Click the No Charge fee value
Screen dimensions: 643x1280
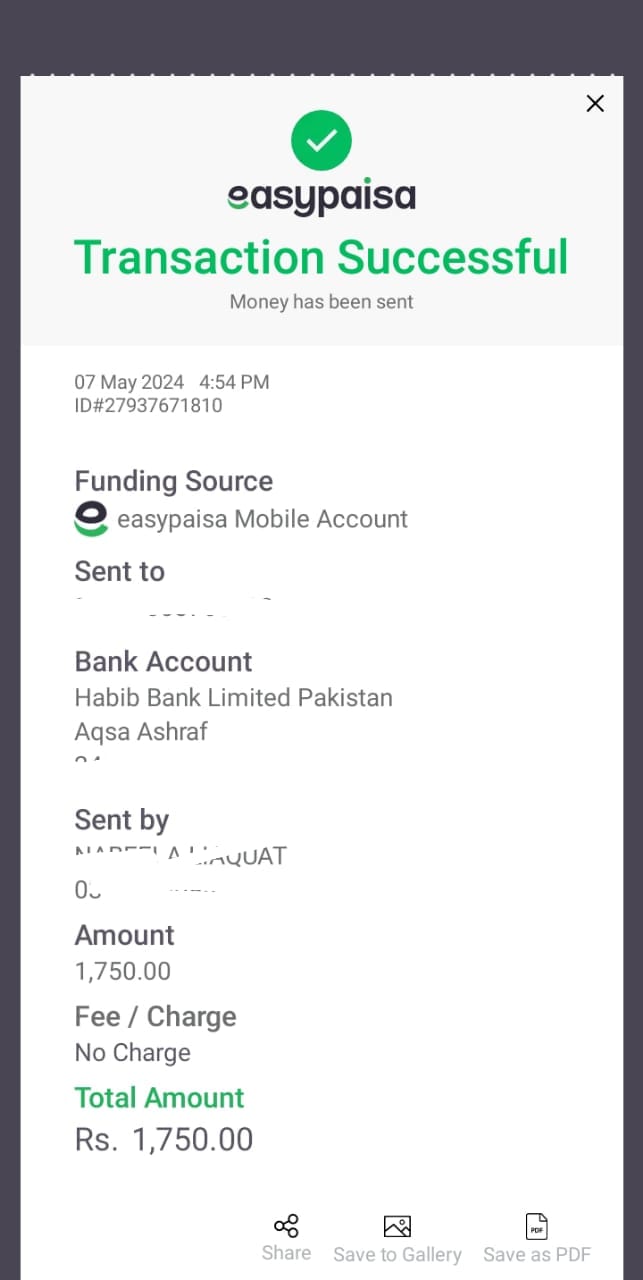(x=133, y=1052)
